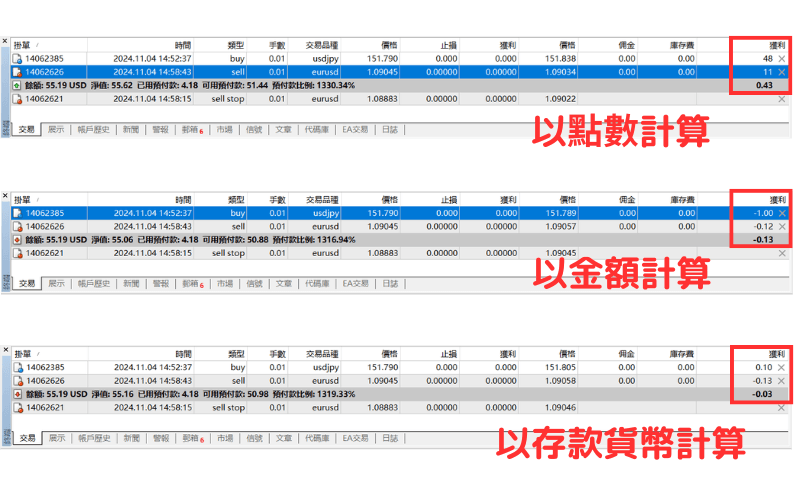Image resolution: width=800 pixels, height=500 pixels.
Task: Sort by the 時間 column header in the equity 55.62 panel
Action: click(x=140, y=45)
